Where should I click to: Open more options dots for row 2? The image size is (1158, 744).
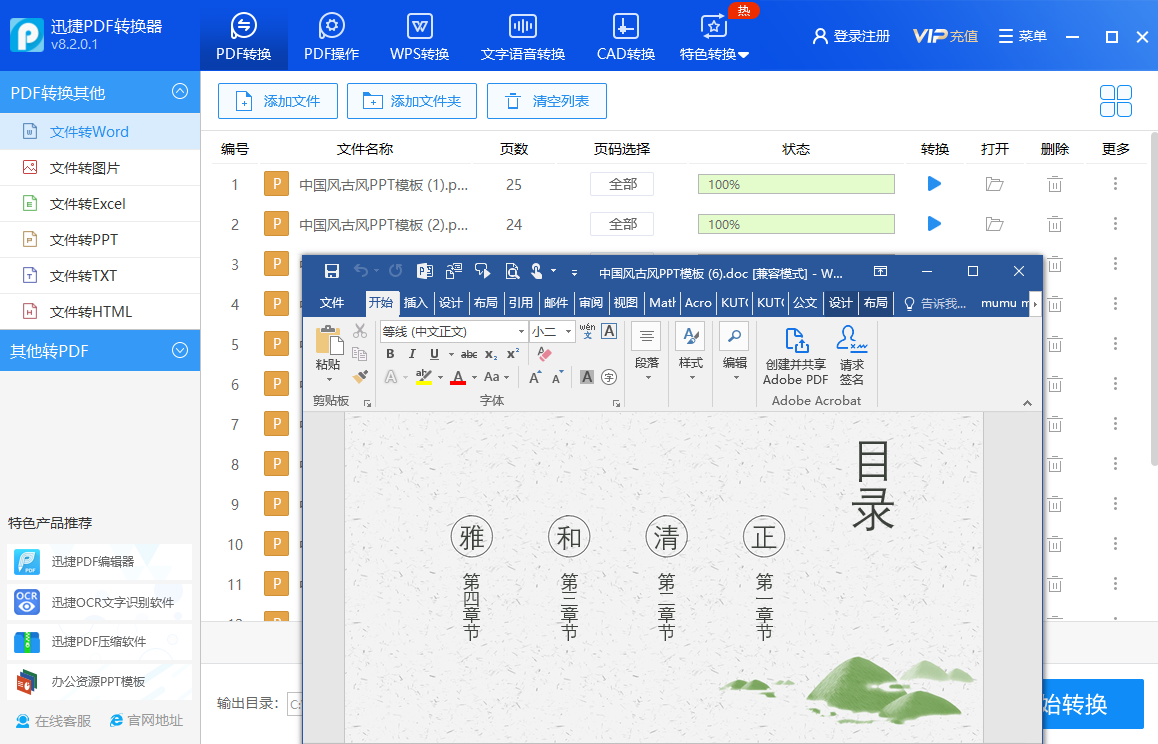pyautogui.click(x=1115, y=223)
